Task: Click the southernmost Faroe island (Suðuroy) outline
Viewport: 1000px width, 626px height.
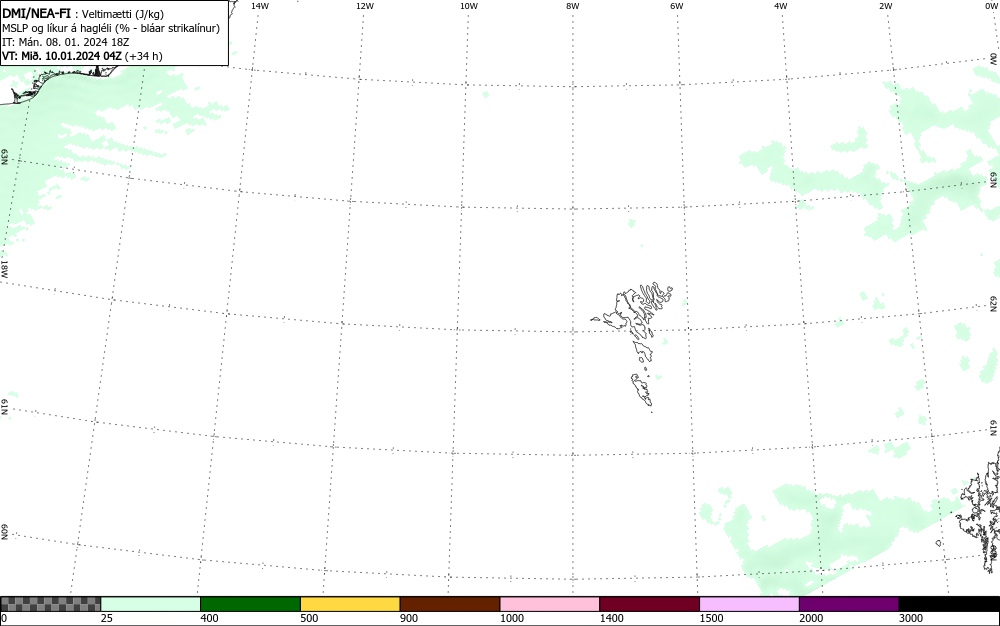Action: coord(642,389)
